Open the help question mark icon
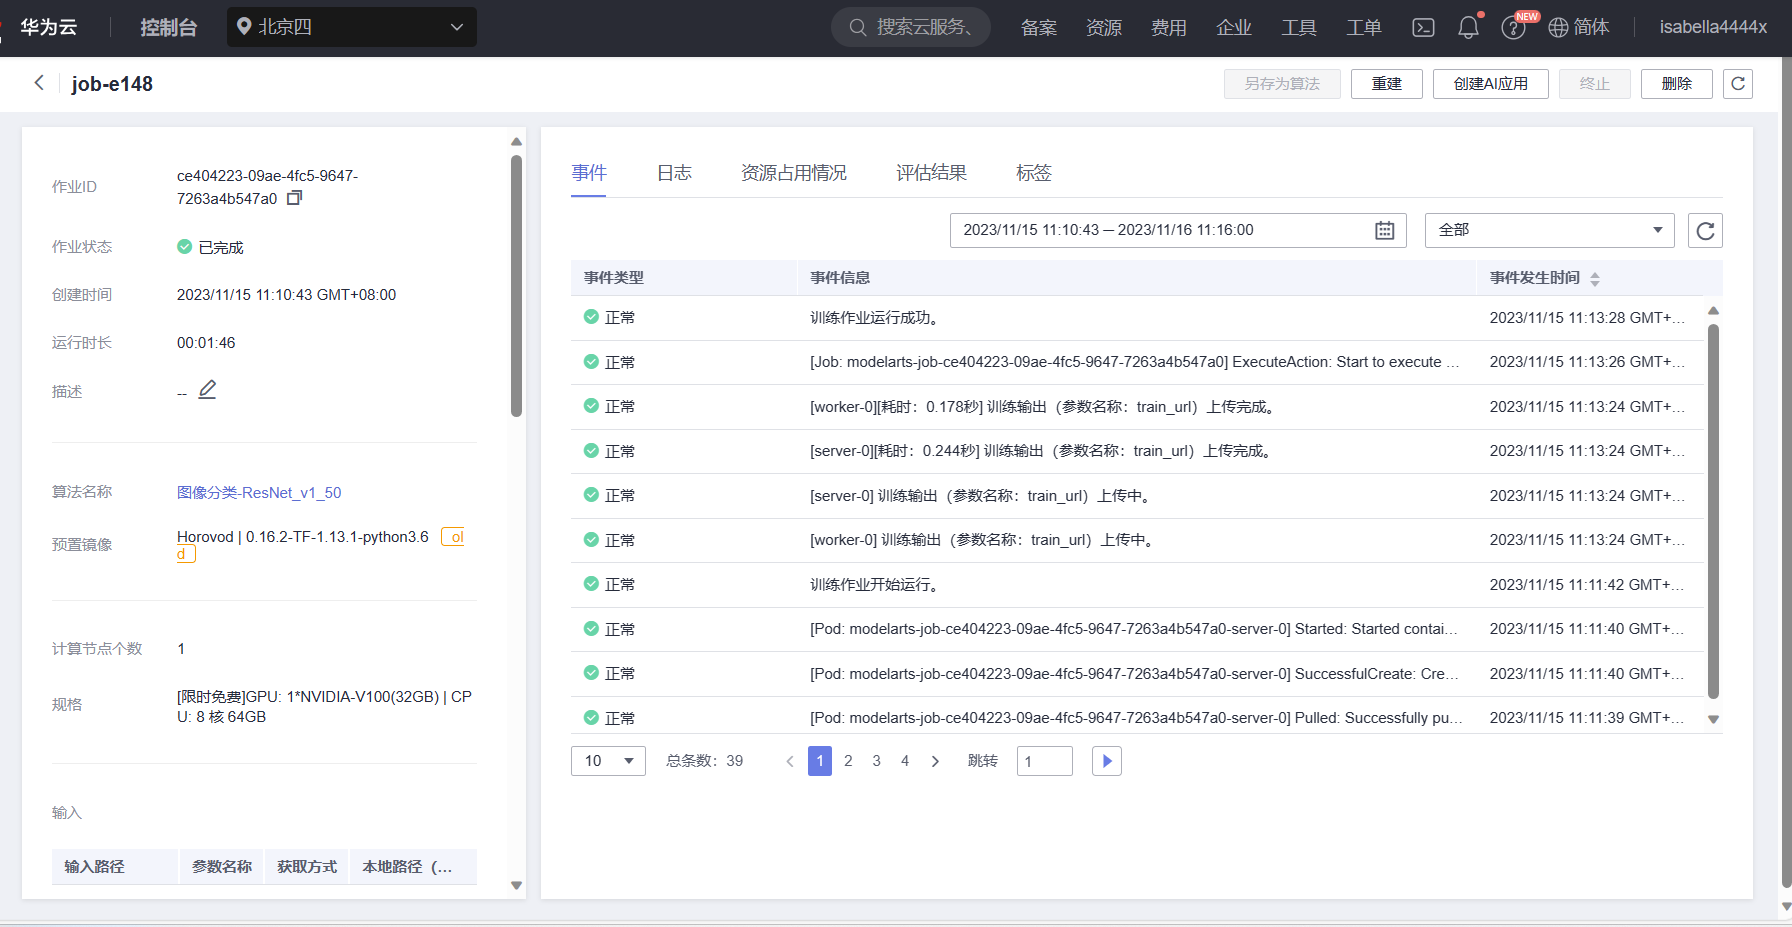The height and width of the screenshot is (927, 1792). click(x=1513, y=28)
